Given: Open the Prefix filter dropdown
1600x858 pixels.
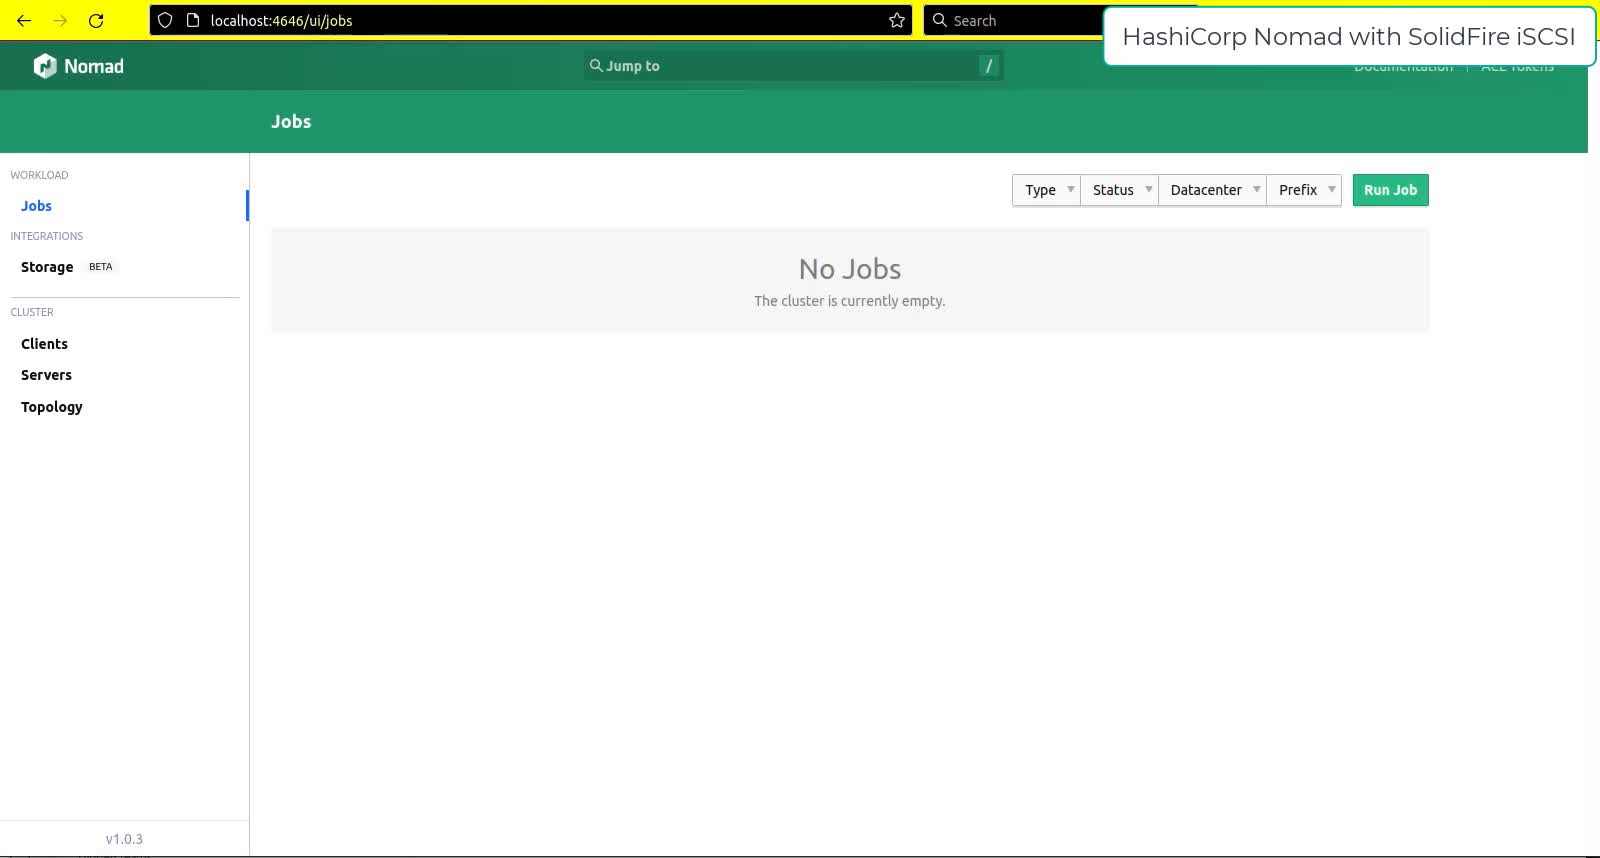Looking at the screenshot, I should pos(1304,190).
